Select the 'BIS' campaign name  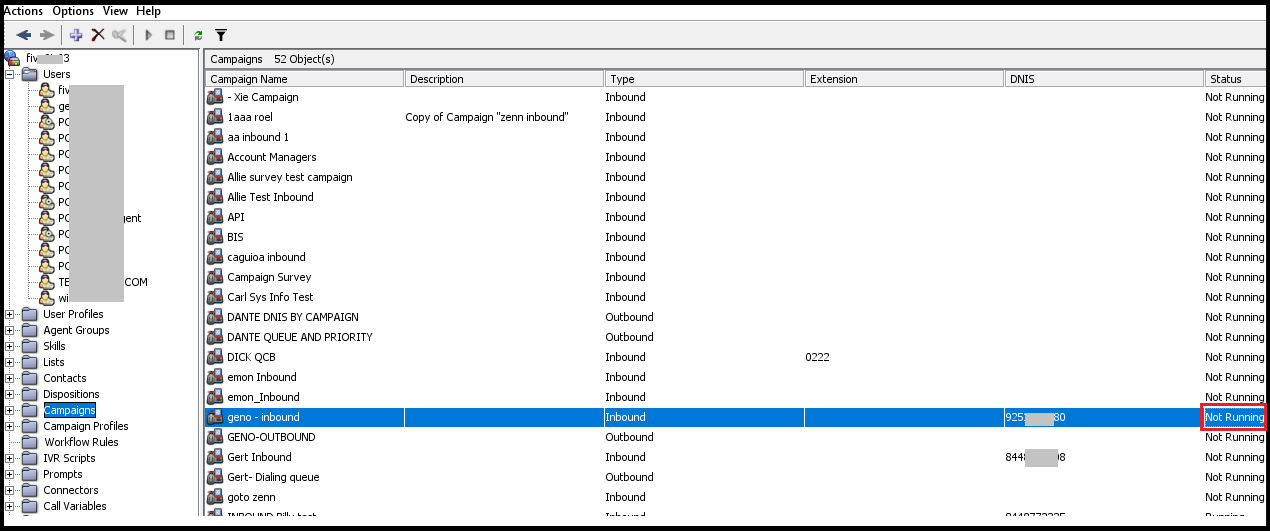[235, 237]
